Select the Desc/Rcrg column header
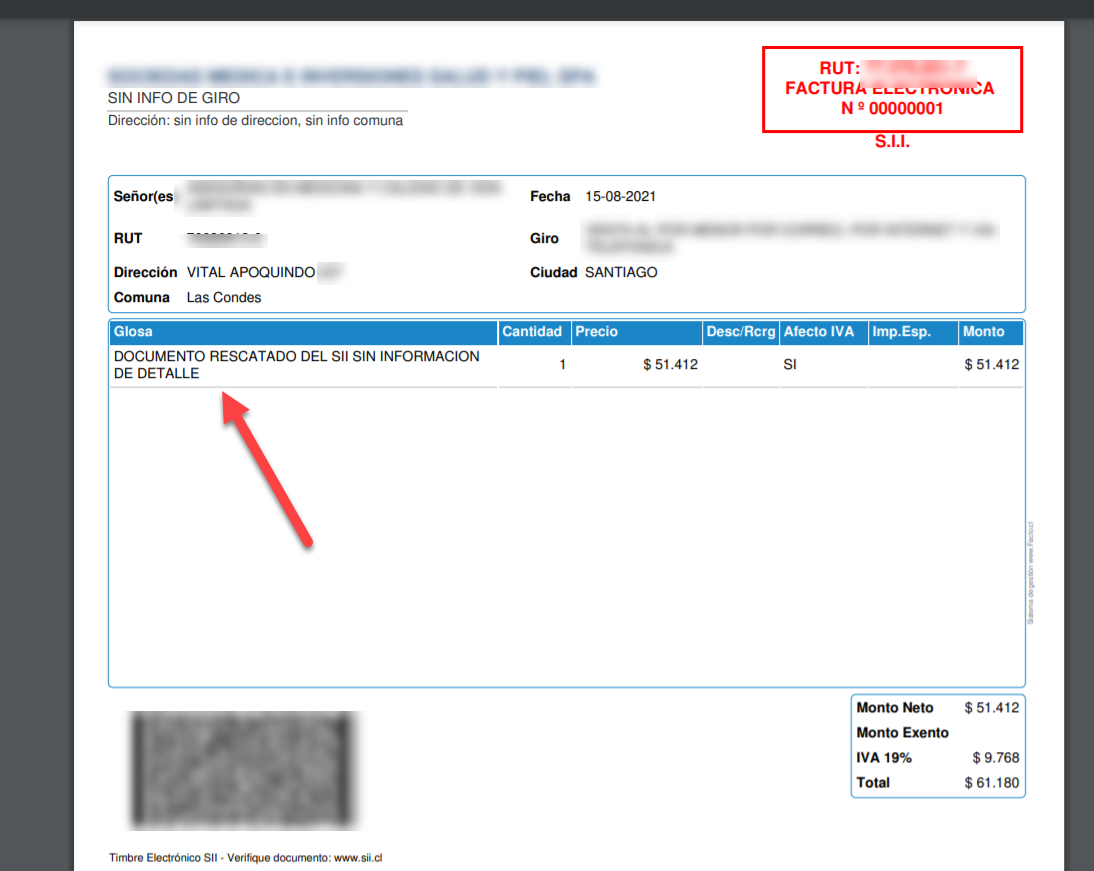This screenshot has height=871, width=1094. tap(740, 332)
